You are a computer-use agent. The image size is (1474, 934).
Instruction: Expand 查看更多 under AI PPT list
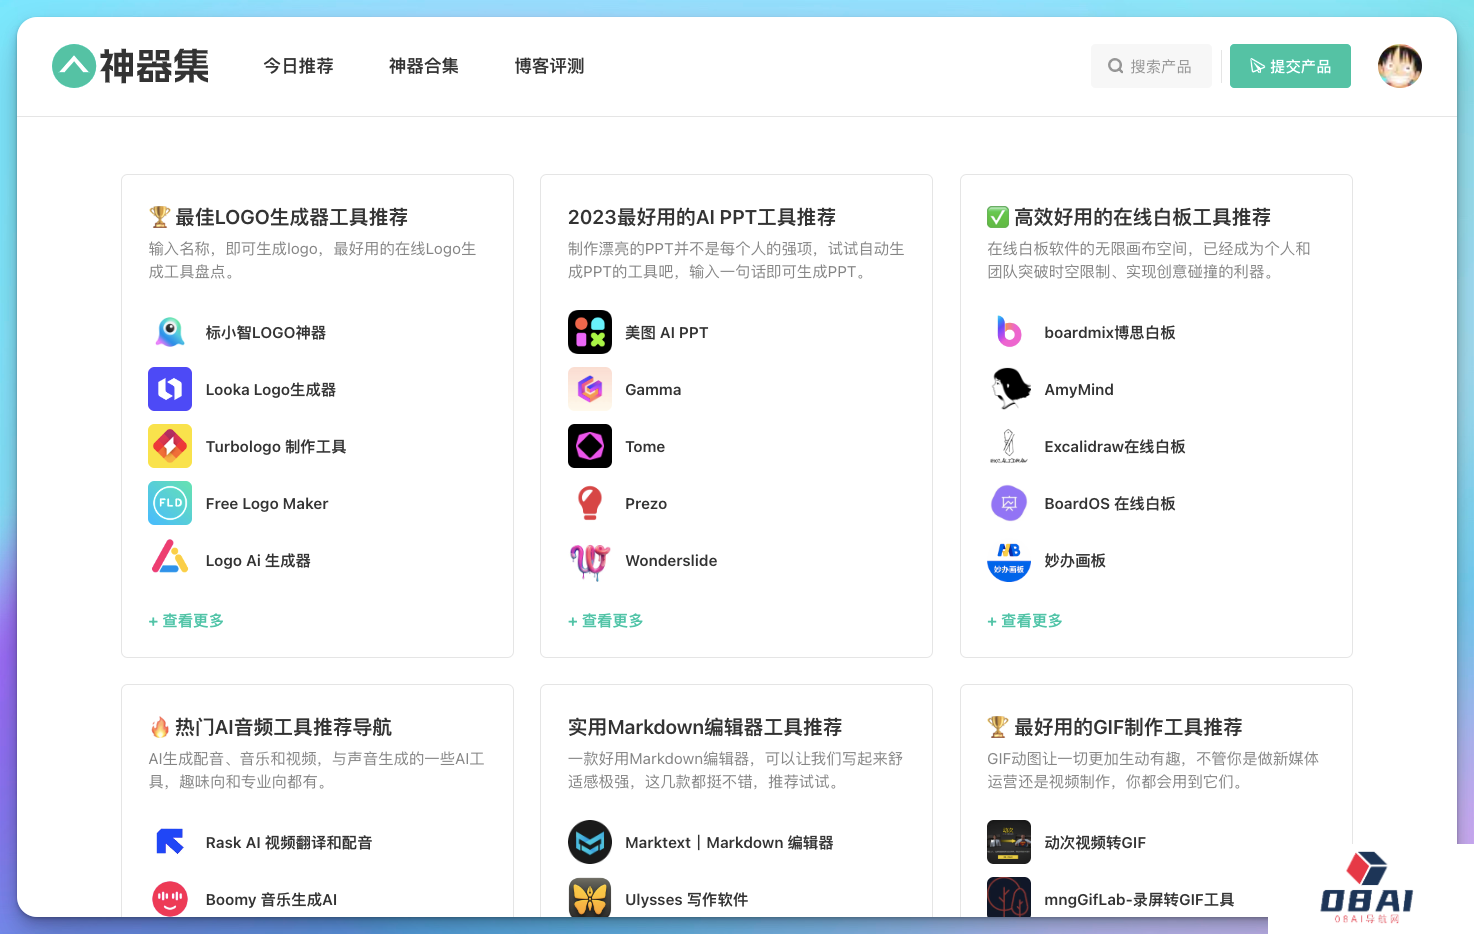(606, 621)
